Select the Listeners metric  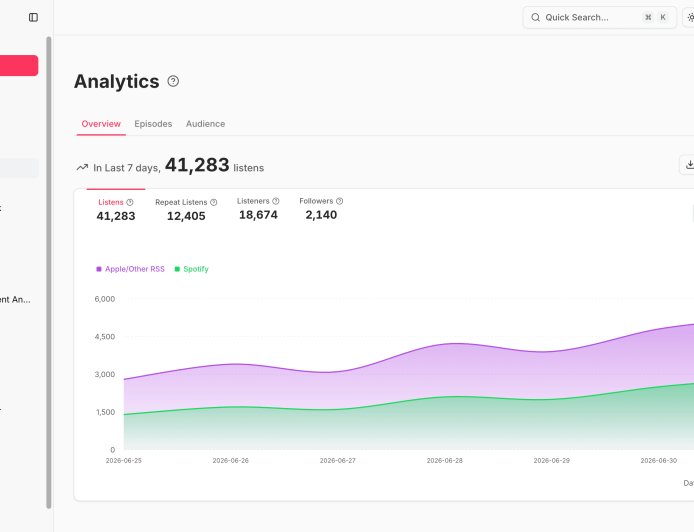(258, 208)
